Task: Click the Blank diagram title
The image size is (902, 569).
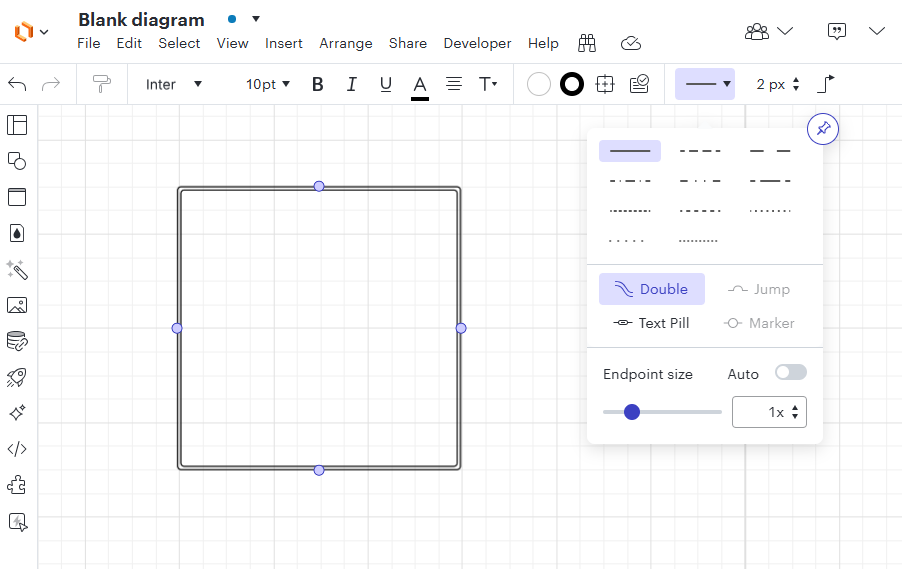Action: pos(142,20)
